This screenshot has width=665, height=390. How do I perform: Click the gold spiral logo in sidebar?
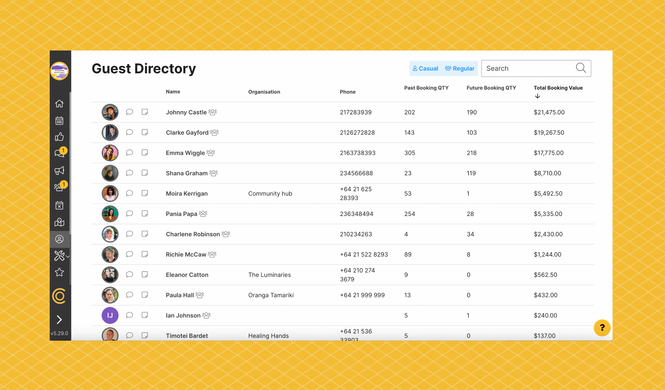click(59, 296)
